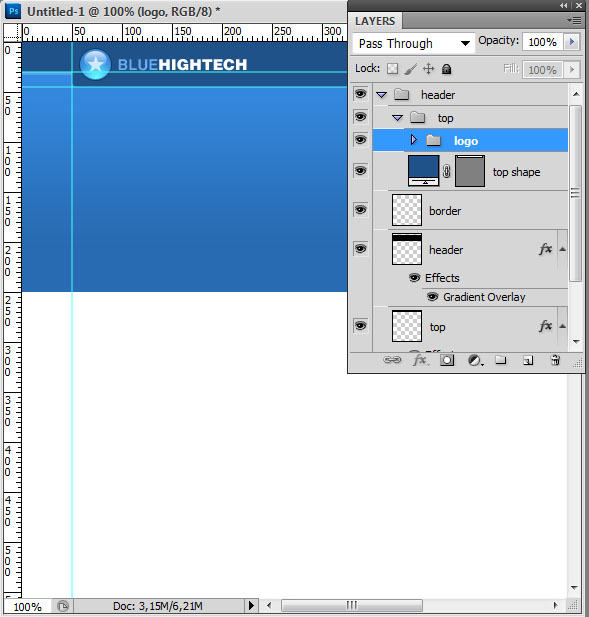The image size is (589, 617).
Task: Open the layer style fx menu at panel bottom
Action: (x=420, y=360)
